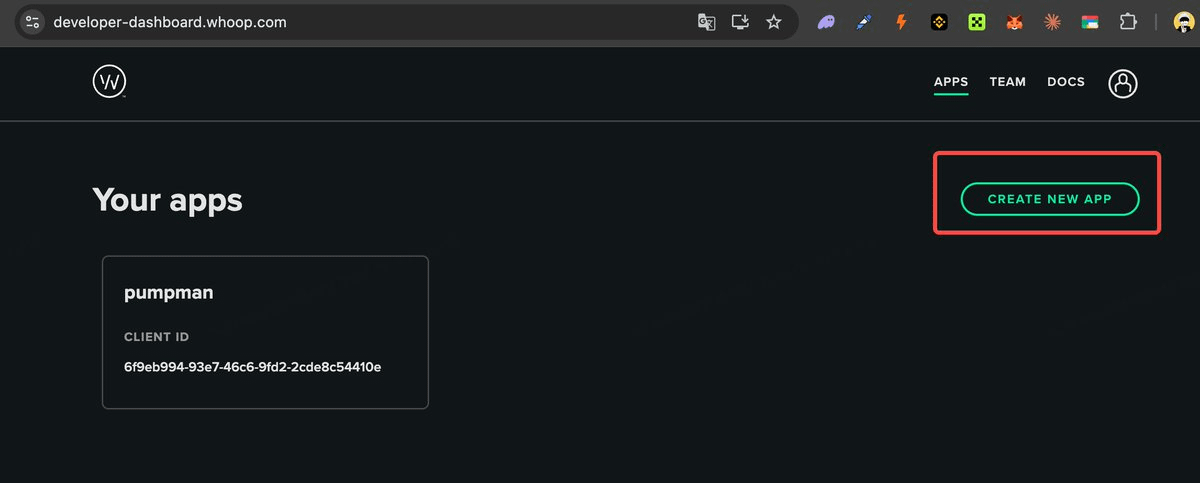Click the CLIENT ID label
The image size is (1200, 483).
pyautogui.click(x=156, y=337)
